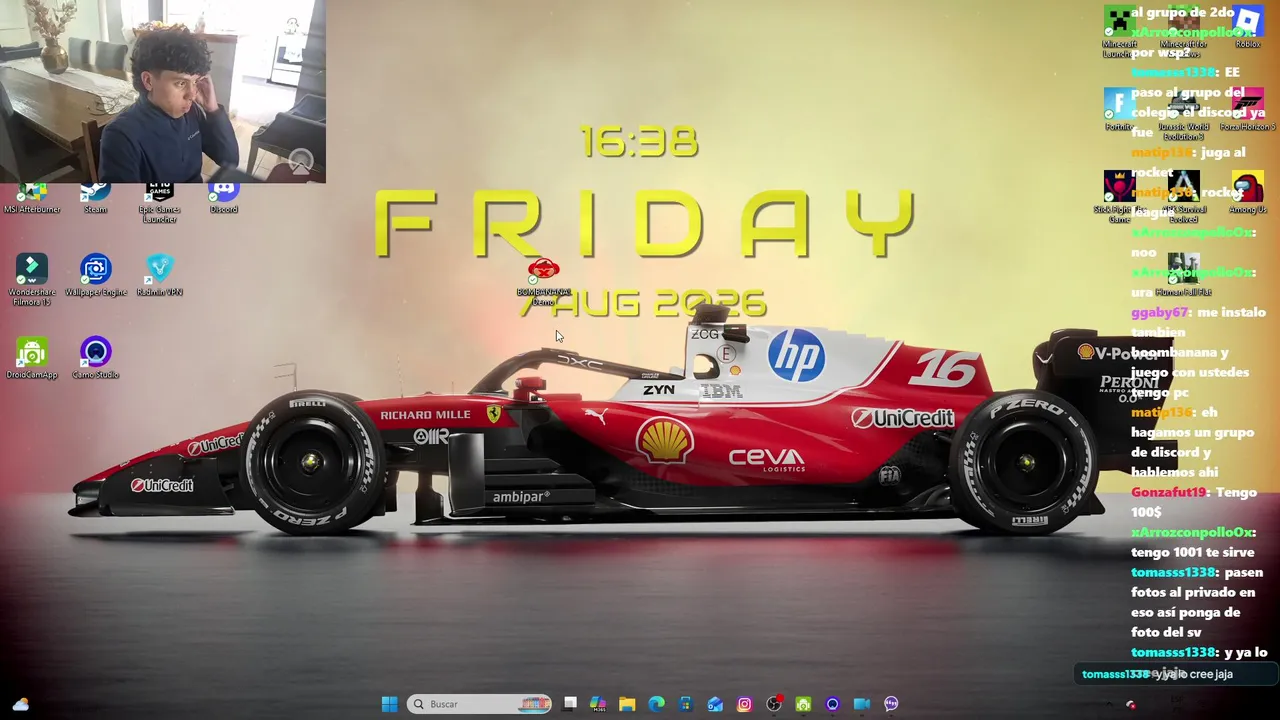Open the Minecraft Launcher desktop icon

coord(1120,32)
